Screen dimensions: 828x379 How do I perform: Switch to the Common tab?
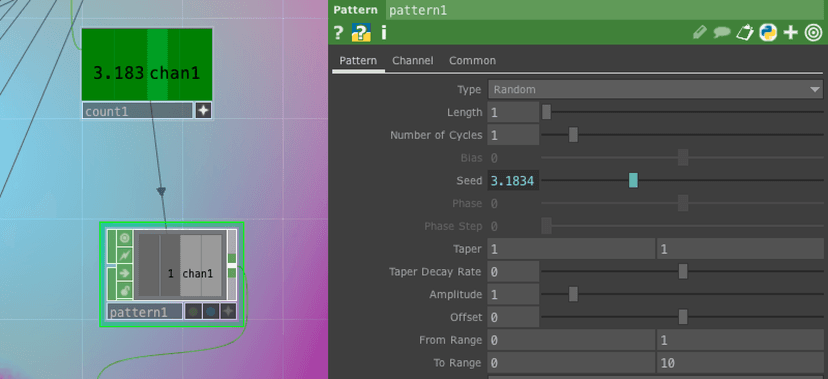point(473,61)
